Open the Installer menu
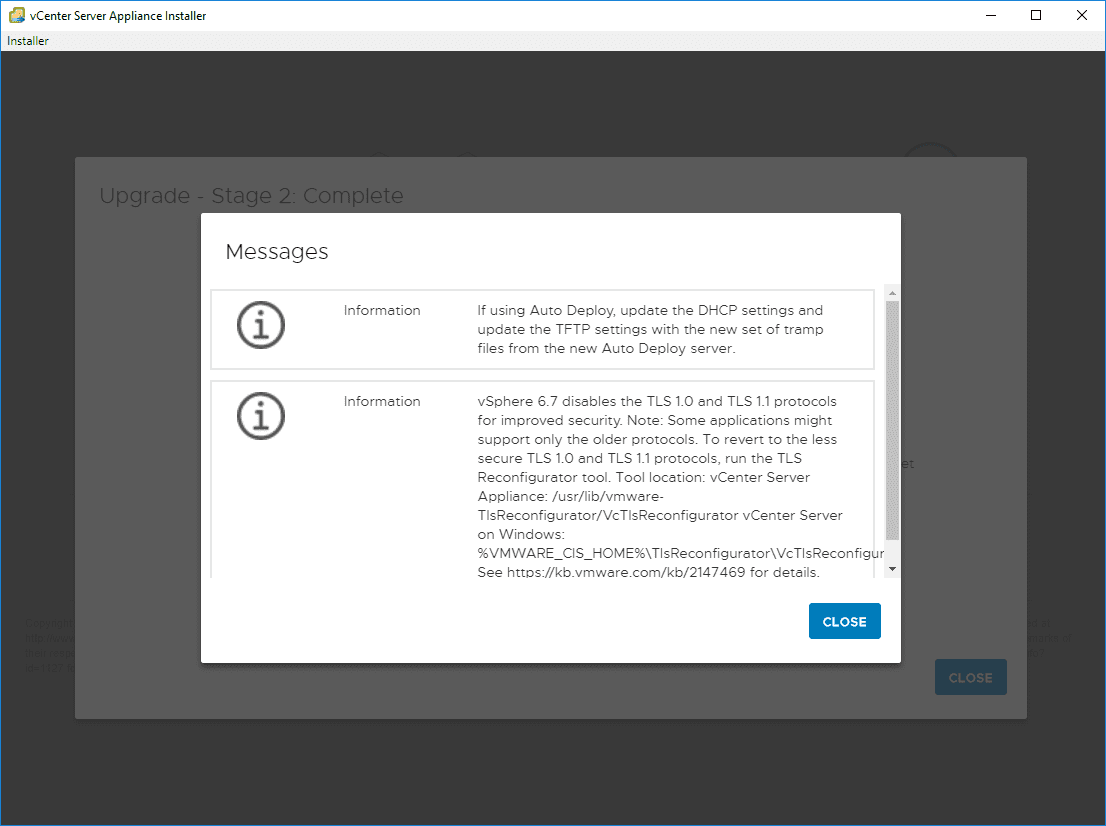The height and width of the screenshot is (826, 1106). tap(28, 41)
